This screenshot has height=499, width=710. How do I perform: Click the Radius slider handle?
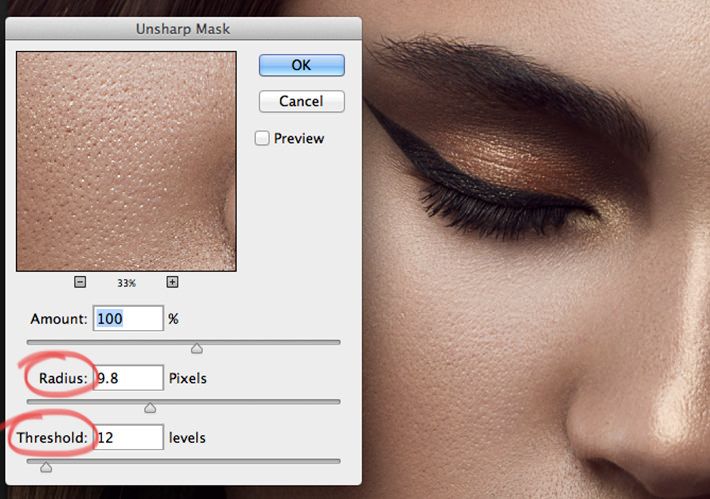click(150, 408)
